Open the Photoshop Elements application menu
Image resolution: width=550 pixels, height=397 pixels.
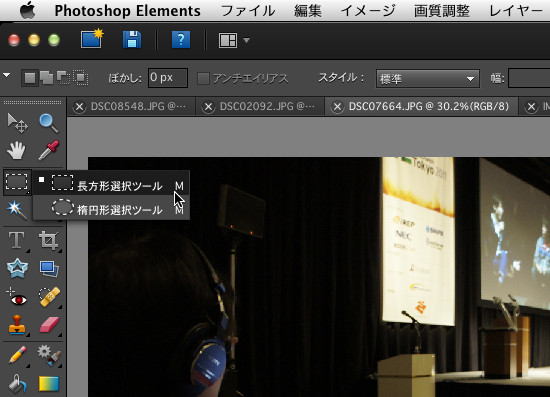[x=128, y=11]
